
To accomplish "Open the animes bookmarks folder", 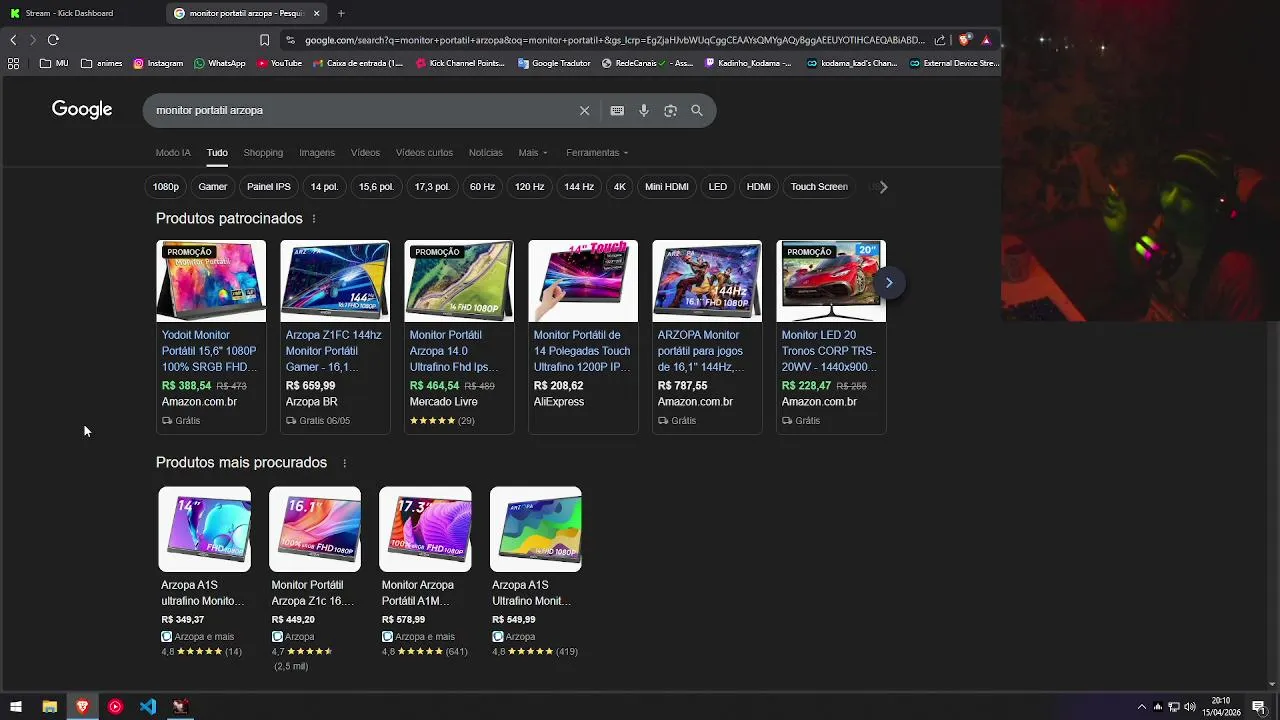I will (101, 63).
